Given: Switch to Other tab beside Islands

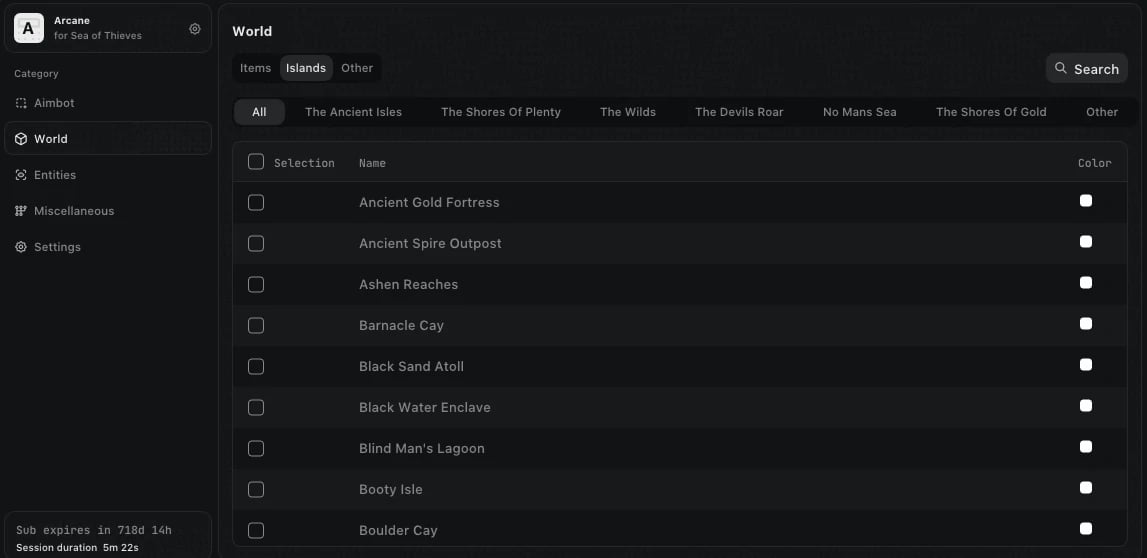Looking at the screenshot, I should pyautogui.click(x=357, y=68).
